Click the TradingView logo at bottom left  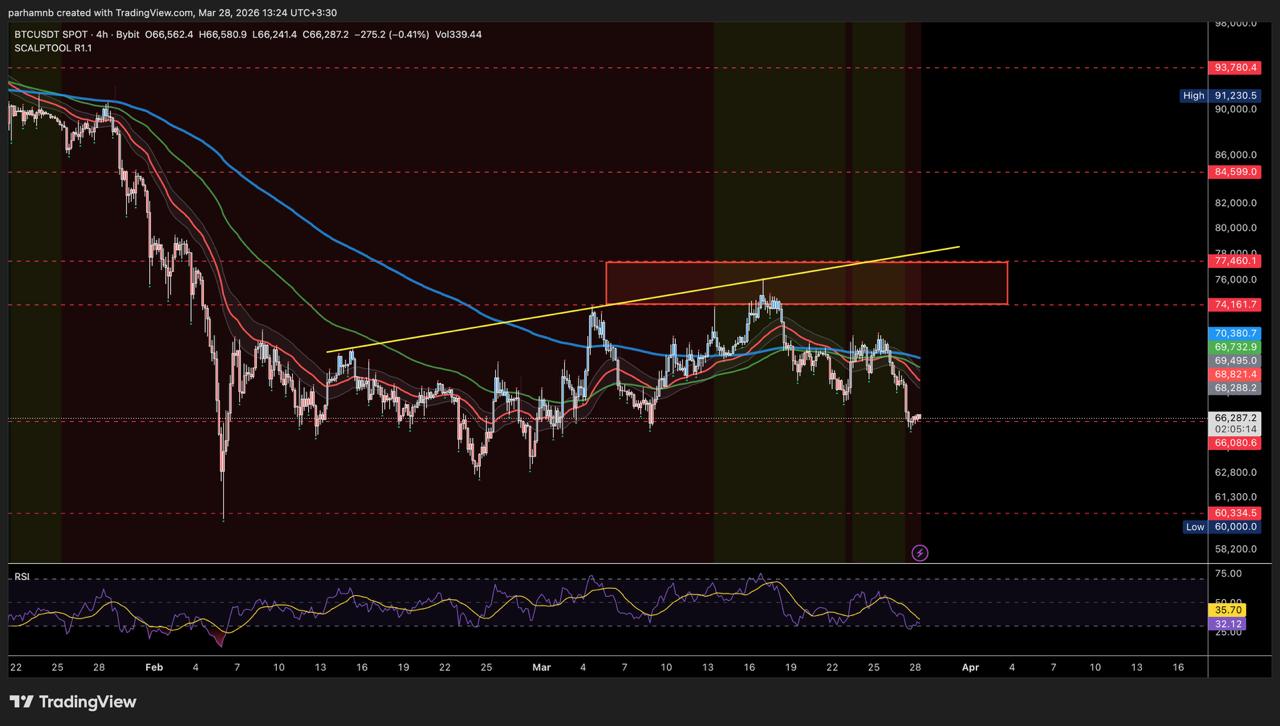[73, 702]
